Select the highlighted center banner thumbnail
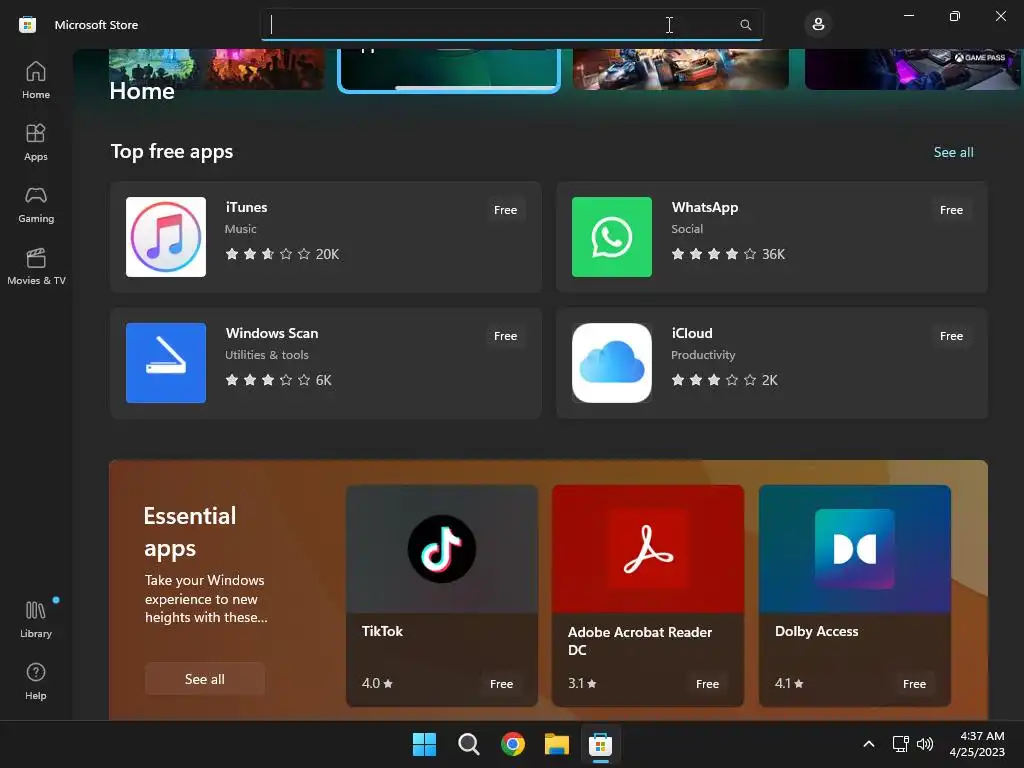The width and height of the screenshot is (1024, 768). (x=449, y=70)
